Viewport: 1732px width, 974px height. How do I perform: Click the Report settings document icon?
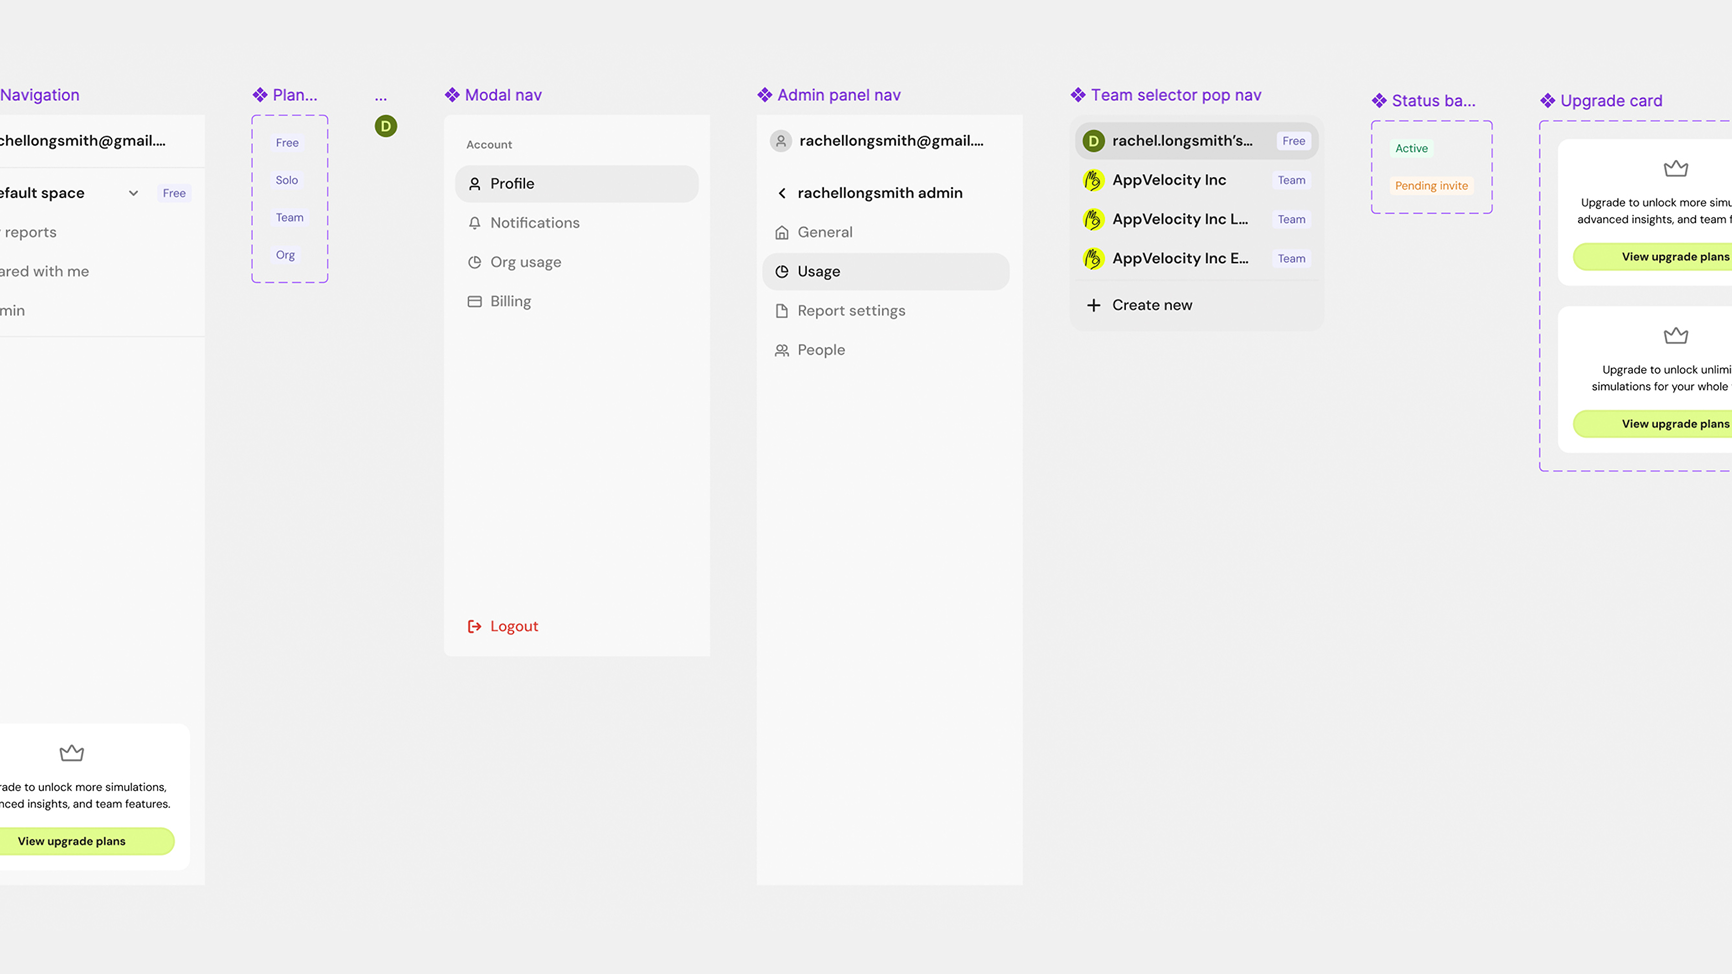tap(782, 311)
